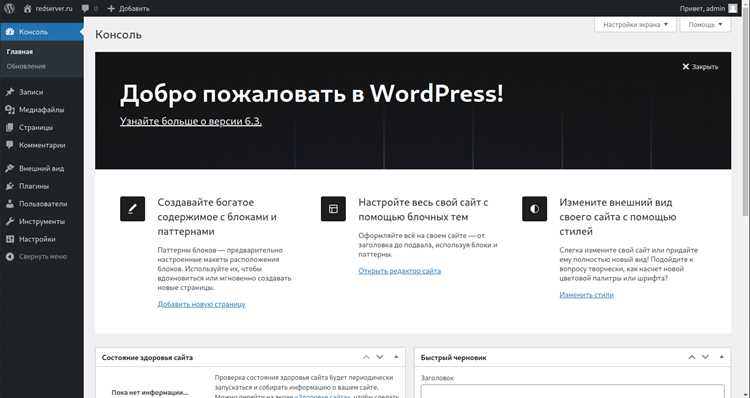The width and height of the screenshot is (750, 398).
Task: Open Медиафайлы menu label
Action: pos(42,110)
